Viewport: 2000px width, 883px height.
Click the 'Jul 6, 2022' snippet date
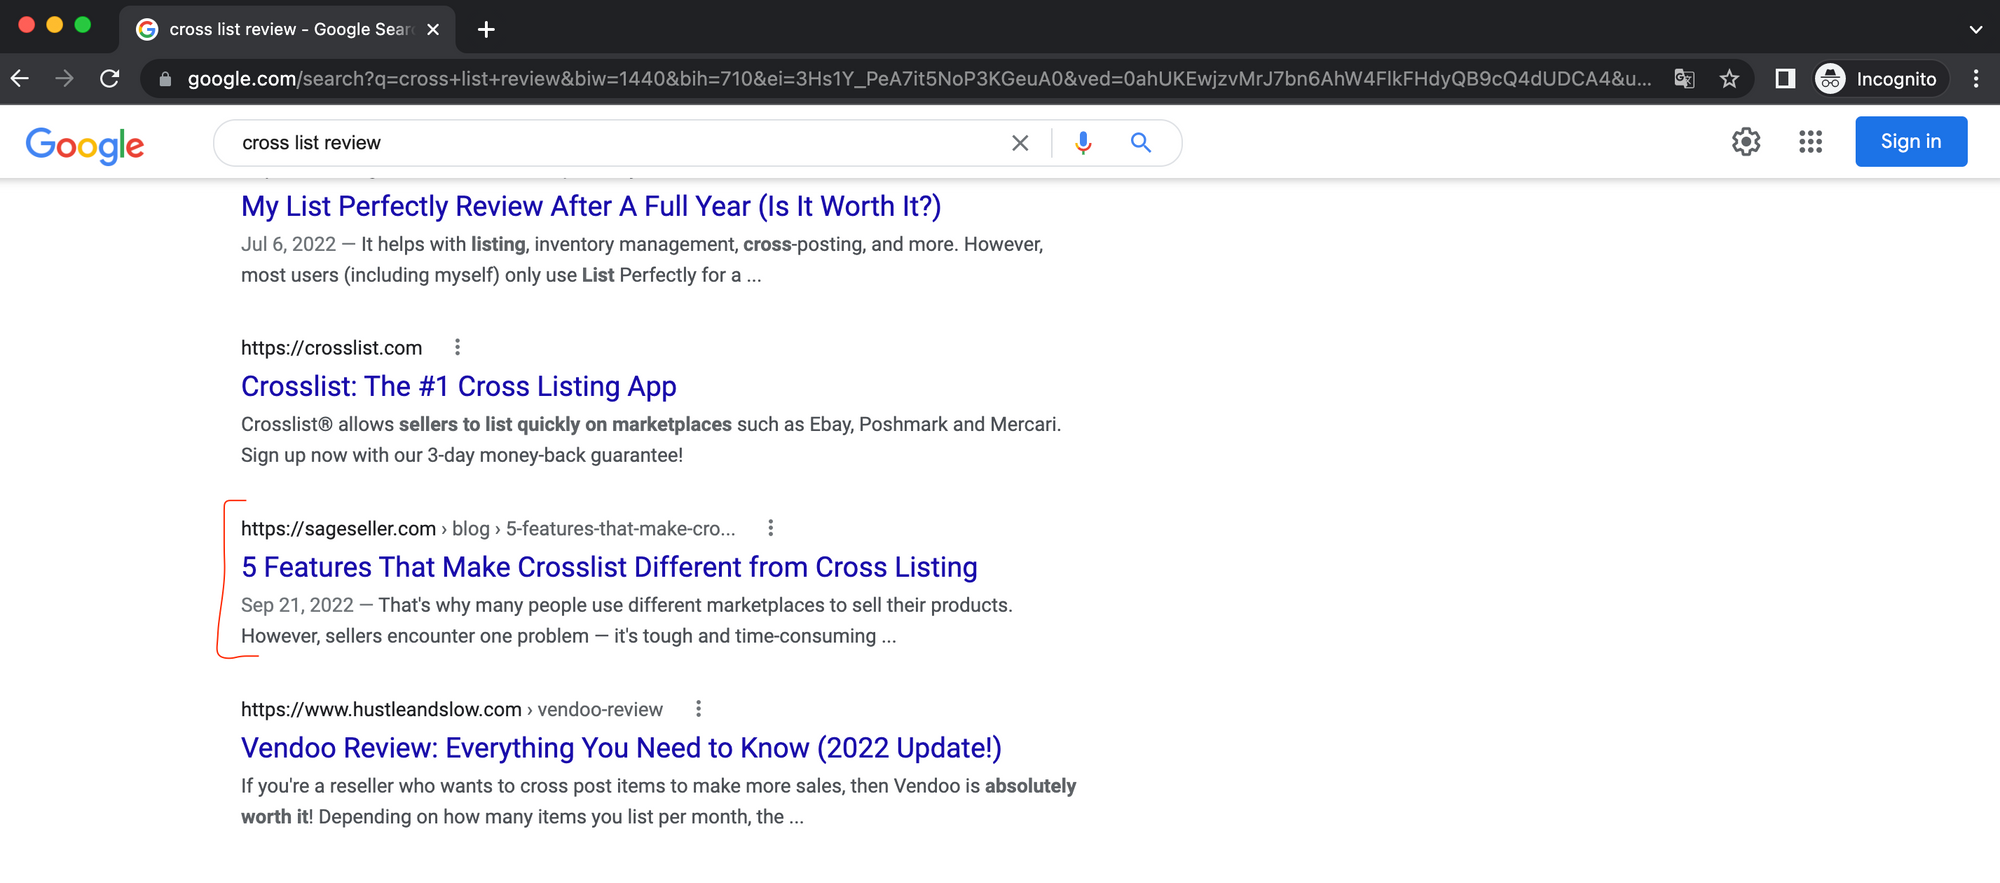pyautogui.click(x=288, y=244)
